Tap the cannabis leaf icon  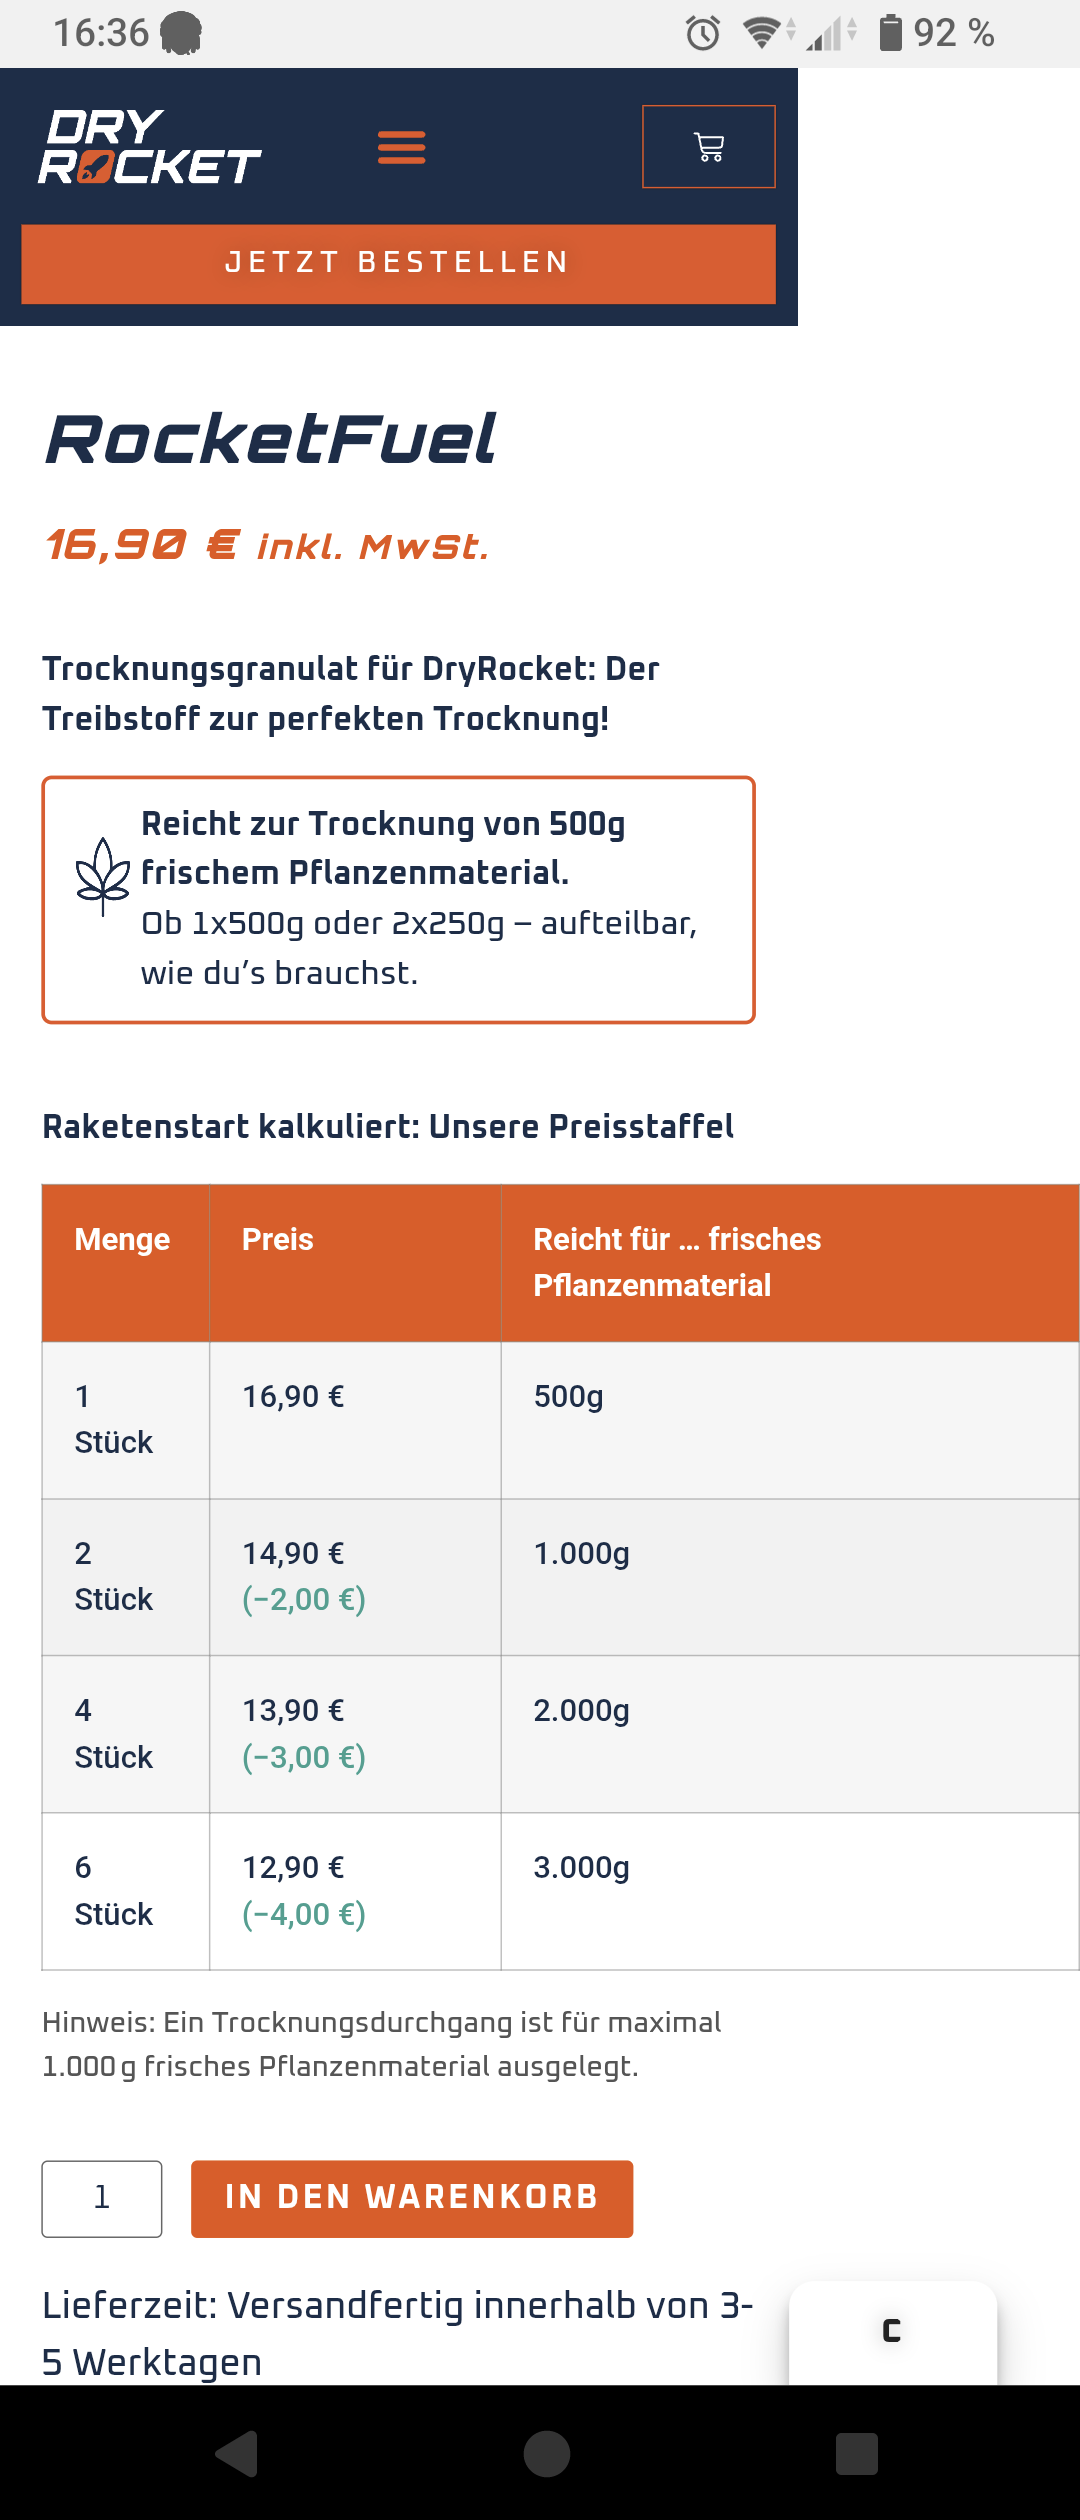click(103, 875)
